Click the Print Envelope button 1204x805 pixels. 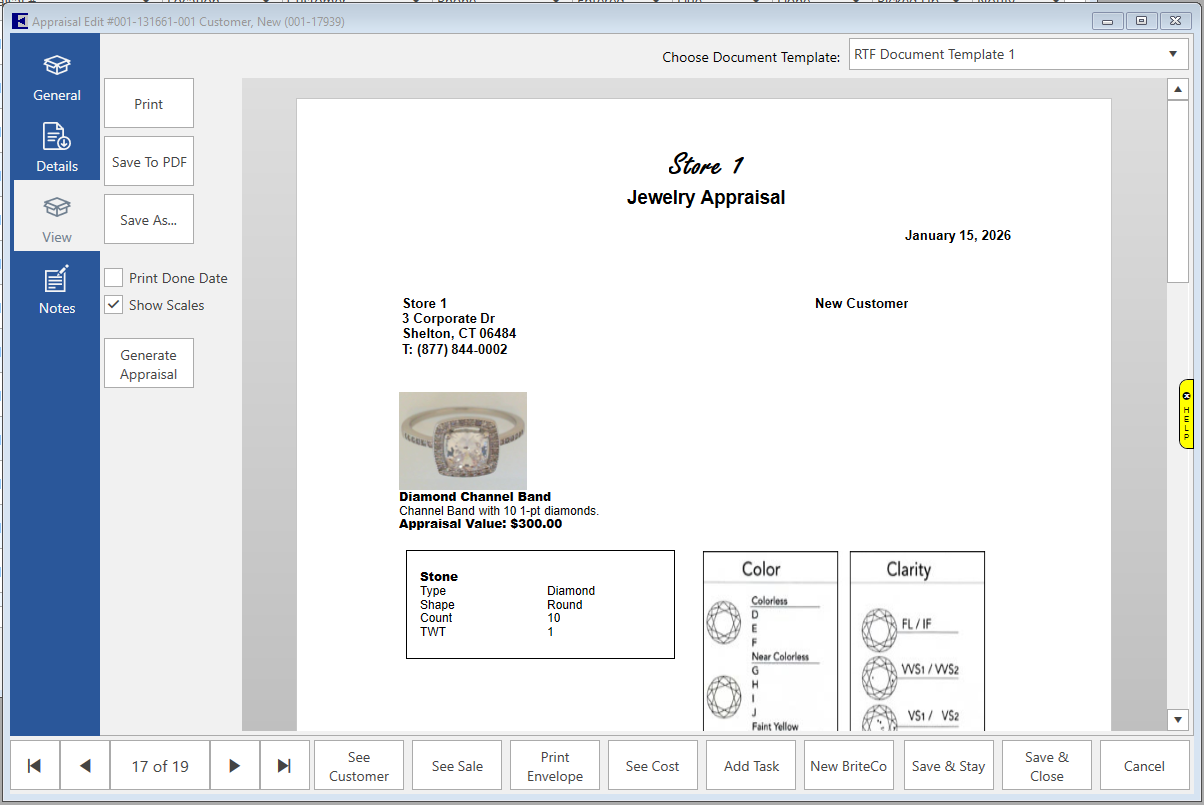tap(555, 766)
